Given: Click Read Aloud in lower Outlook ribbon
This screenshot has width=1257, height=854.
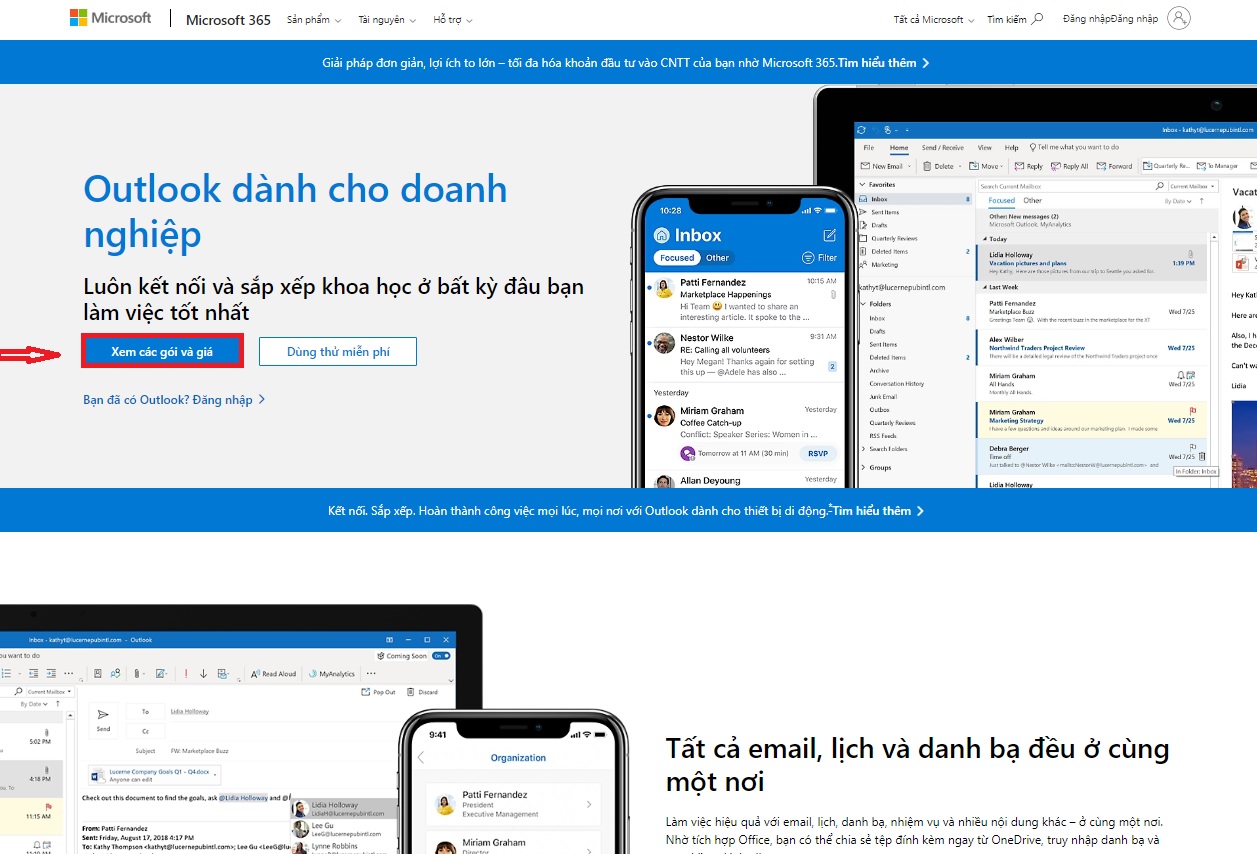Looking at the screenshot, I should tap(273, 674).
